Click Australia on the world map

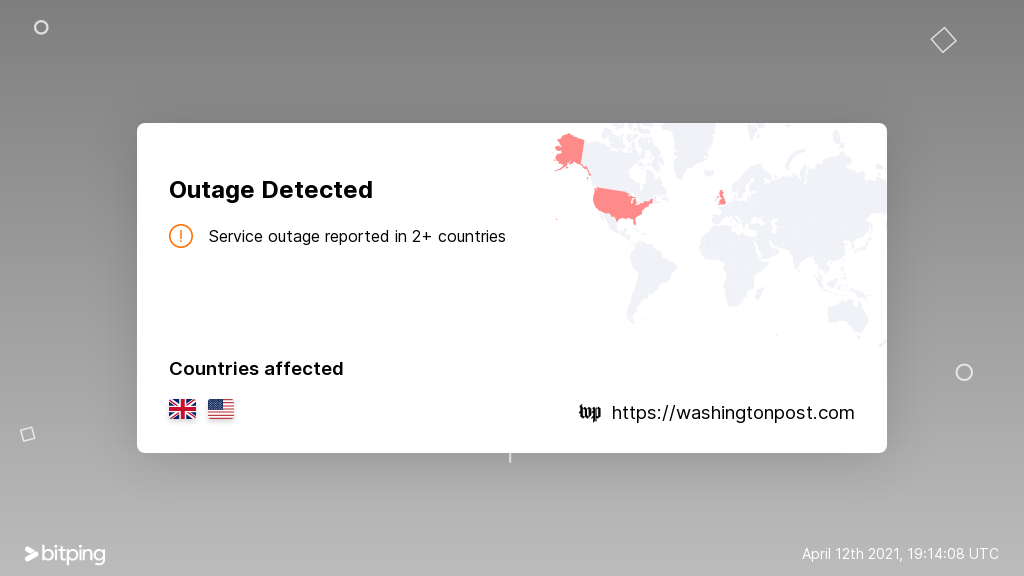848,315
